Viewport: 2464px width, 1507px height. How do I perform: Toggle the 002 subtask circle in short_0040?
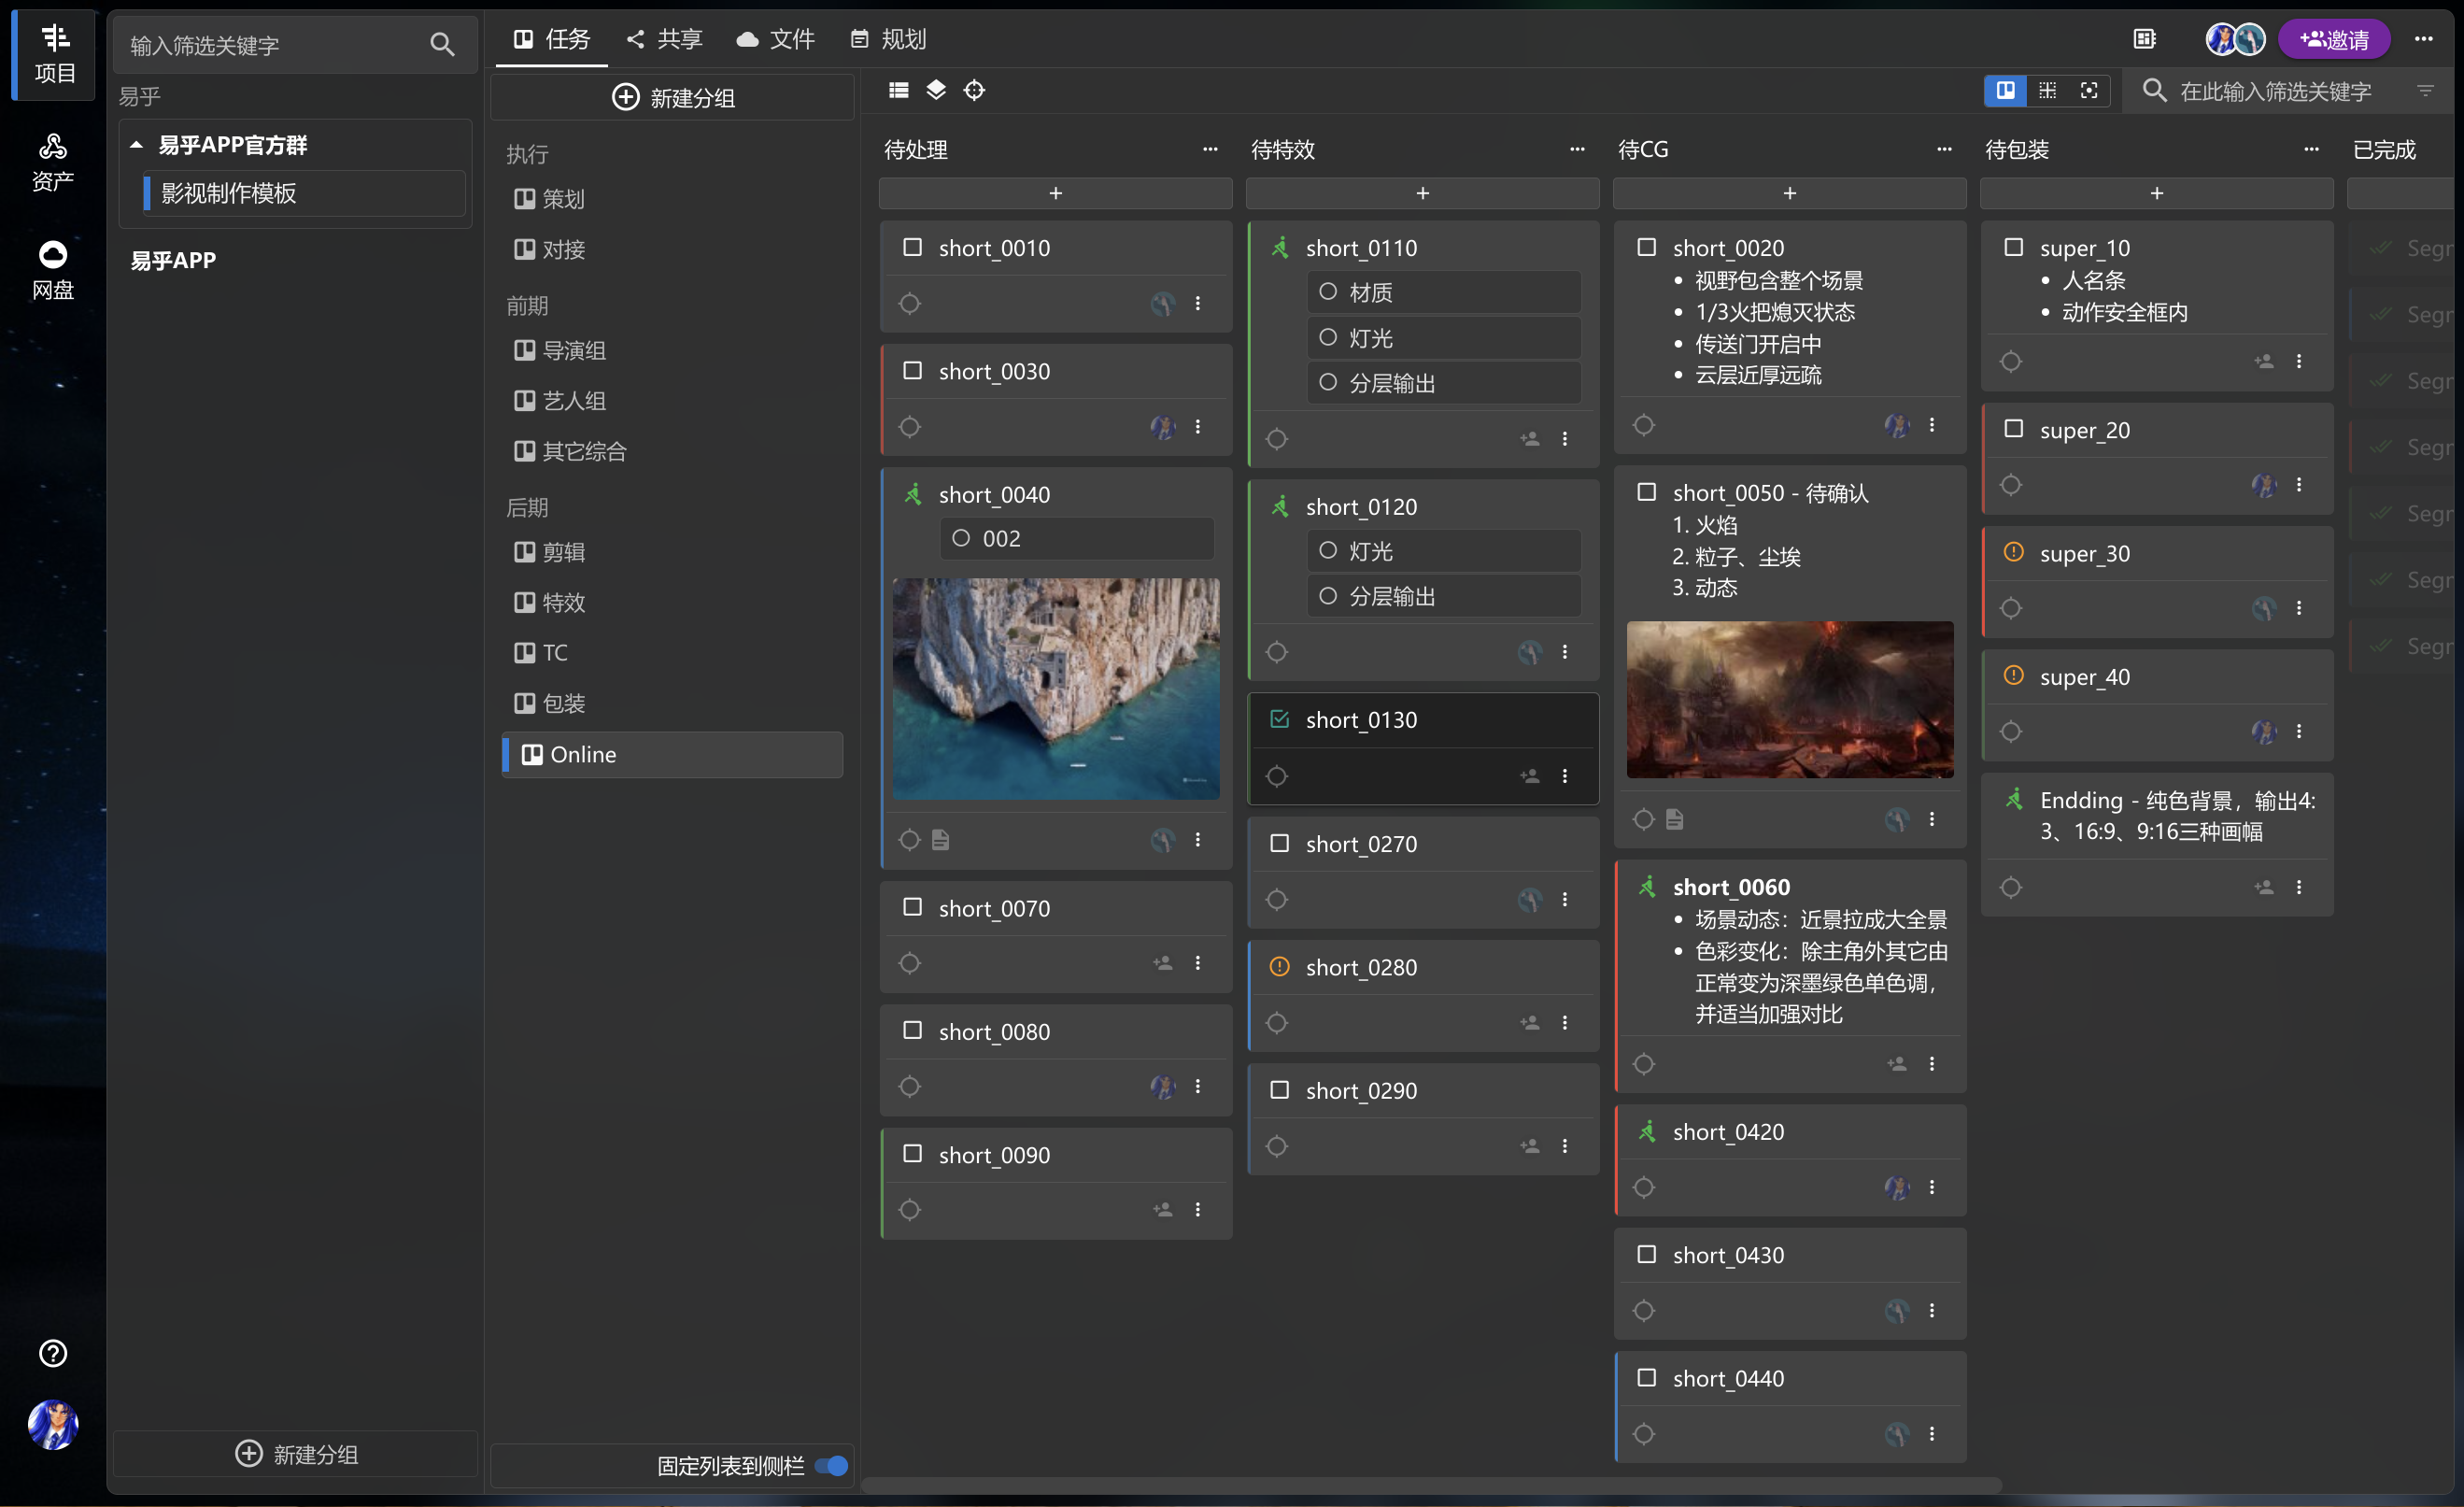(960, 538)
